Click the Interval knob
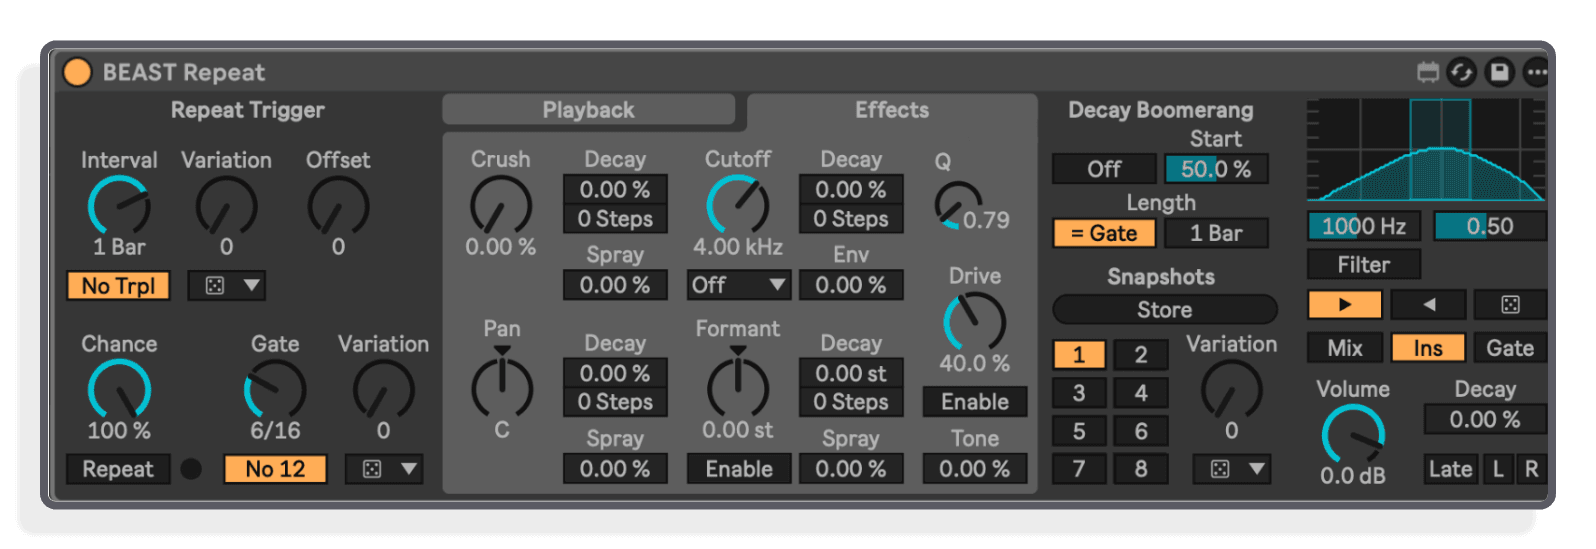Screen dimensions: 1596x549 click(x=119, y=206)
